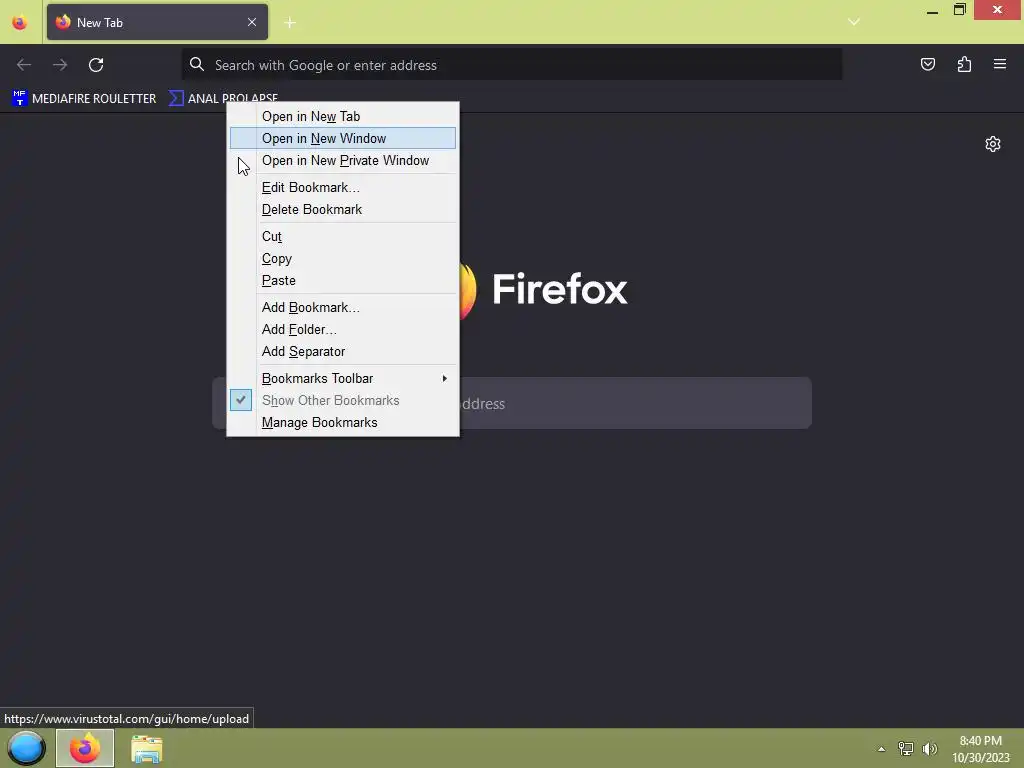Choose Open in New Private Window

(343, 161)
